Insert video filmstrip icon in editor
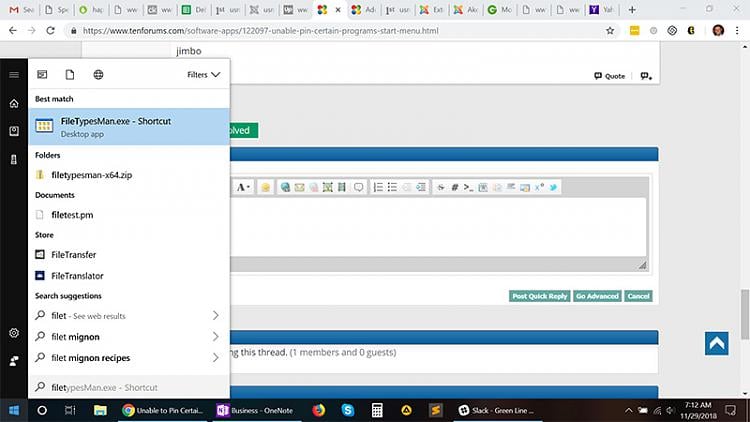The image size is (750, 422). click(x=342, y=187)
